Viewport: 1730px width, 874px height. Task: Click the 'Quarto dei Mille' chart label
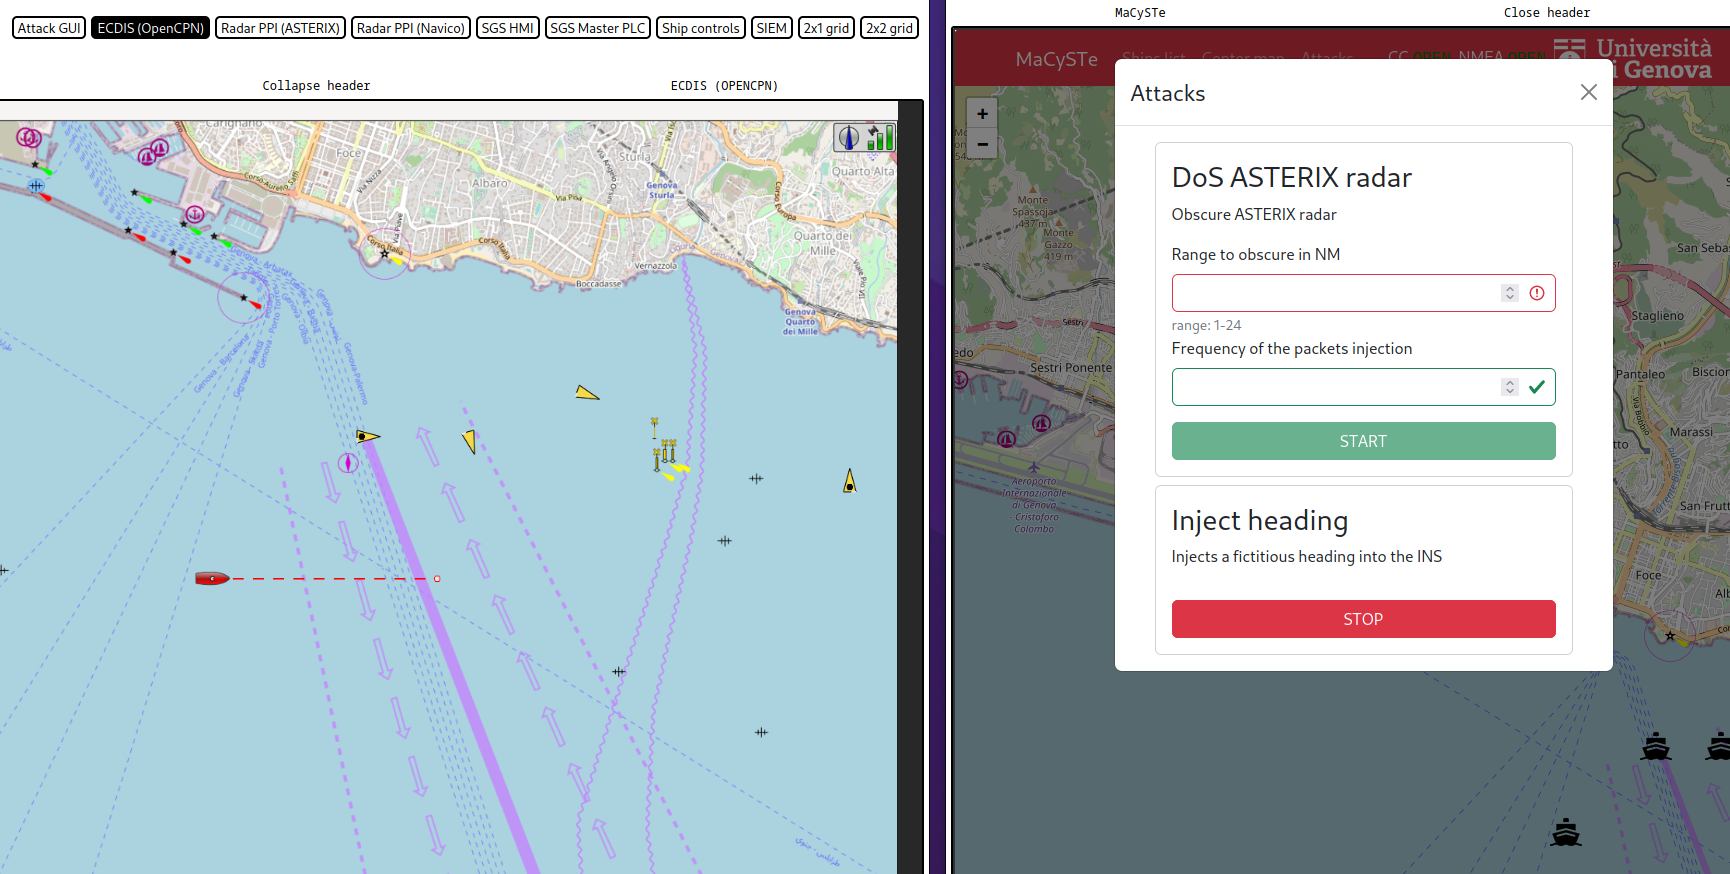coord(823,243)
